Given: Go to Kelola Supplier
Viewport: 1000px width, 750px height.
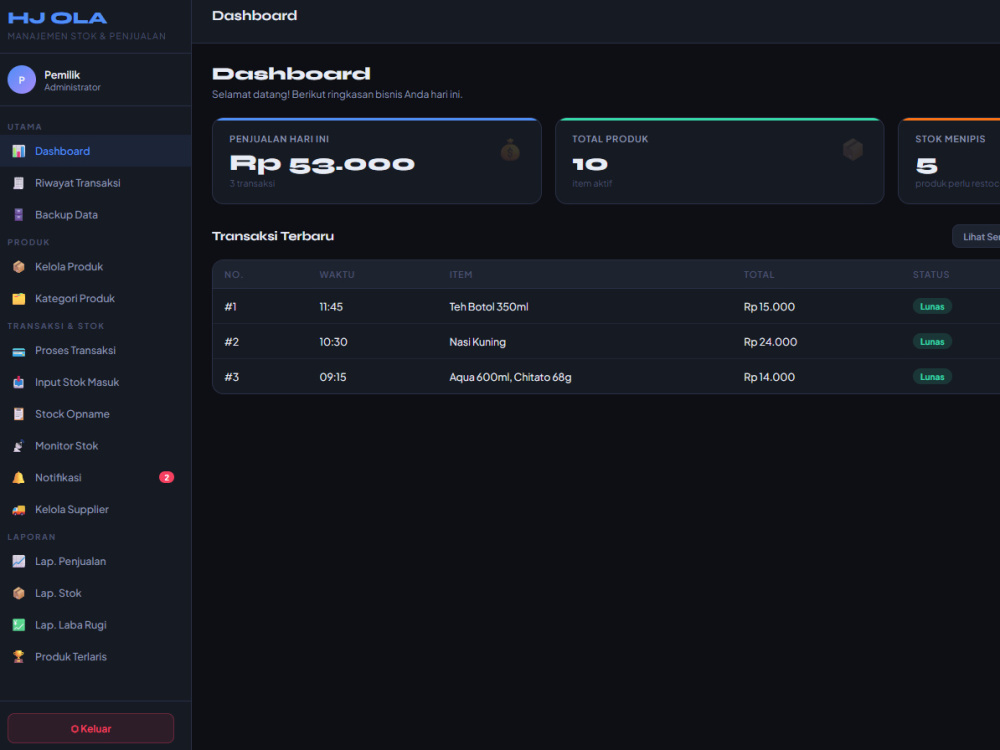Looking at the screenshot, I should click(96, 510).
